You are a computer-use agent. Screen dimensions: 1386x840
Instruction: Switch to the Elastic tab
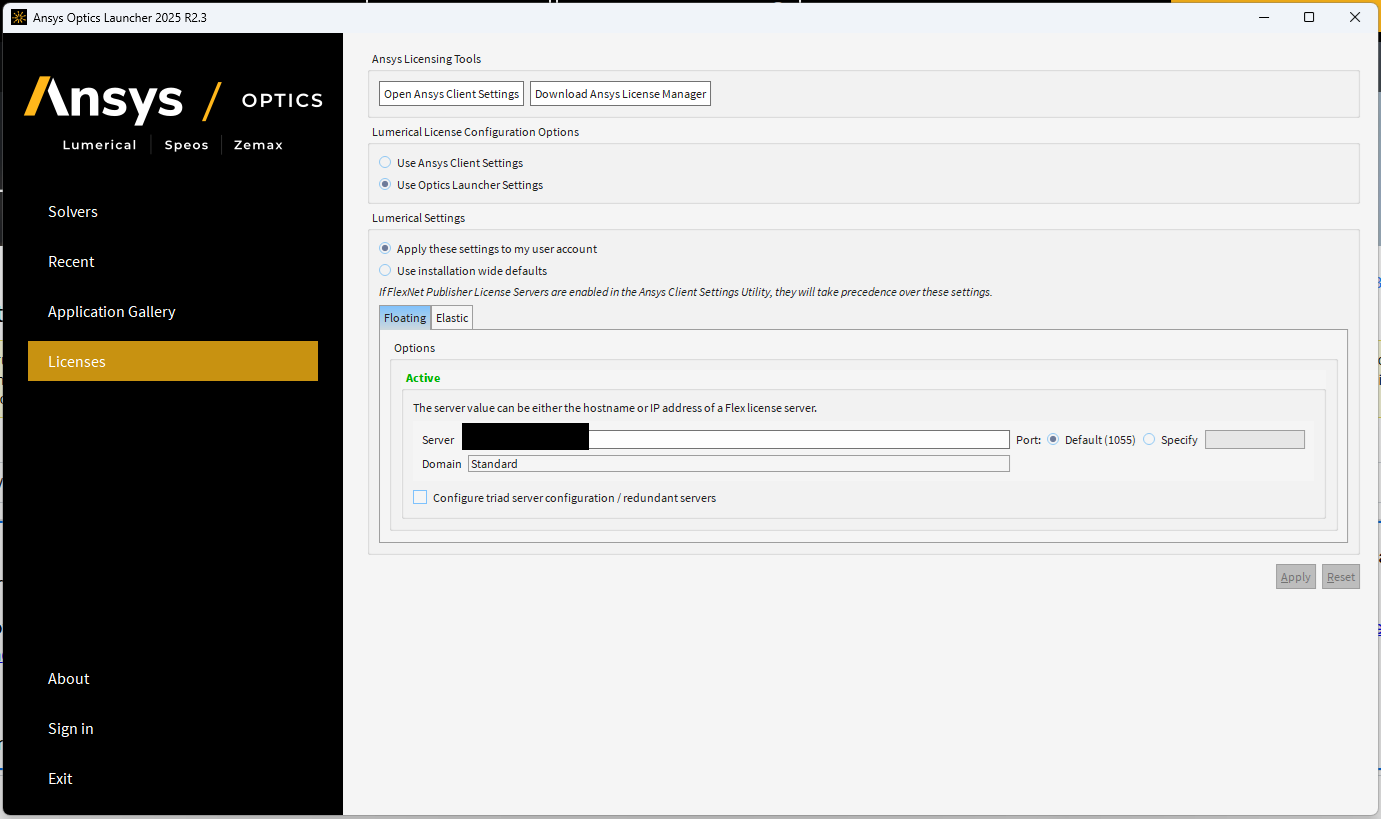(x=452, y=318)
